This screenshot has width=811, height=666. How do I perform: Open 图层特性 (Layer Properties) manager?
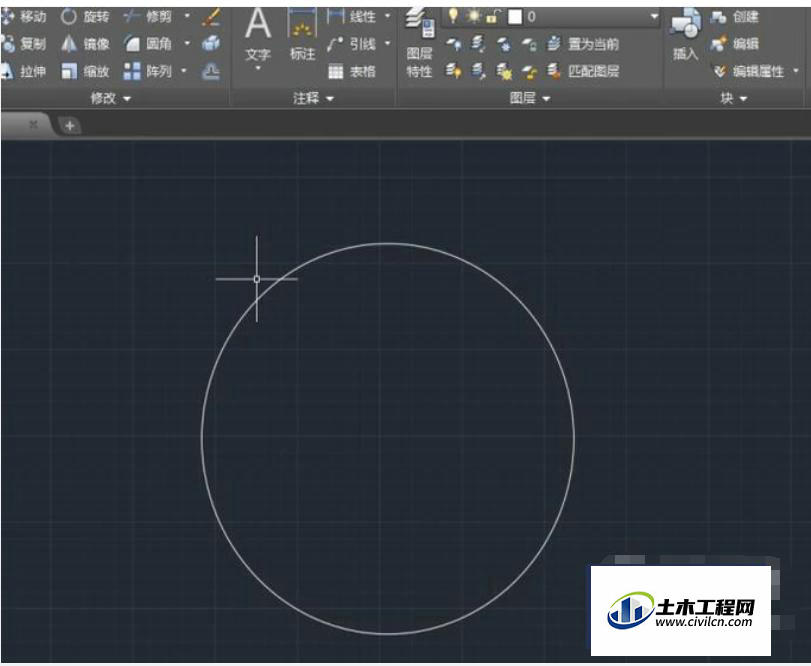coord(419,42)
